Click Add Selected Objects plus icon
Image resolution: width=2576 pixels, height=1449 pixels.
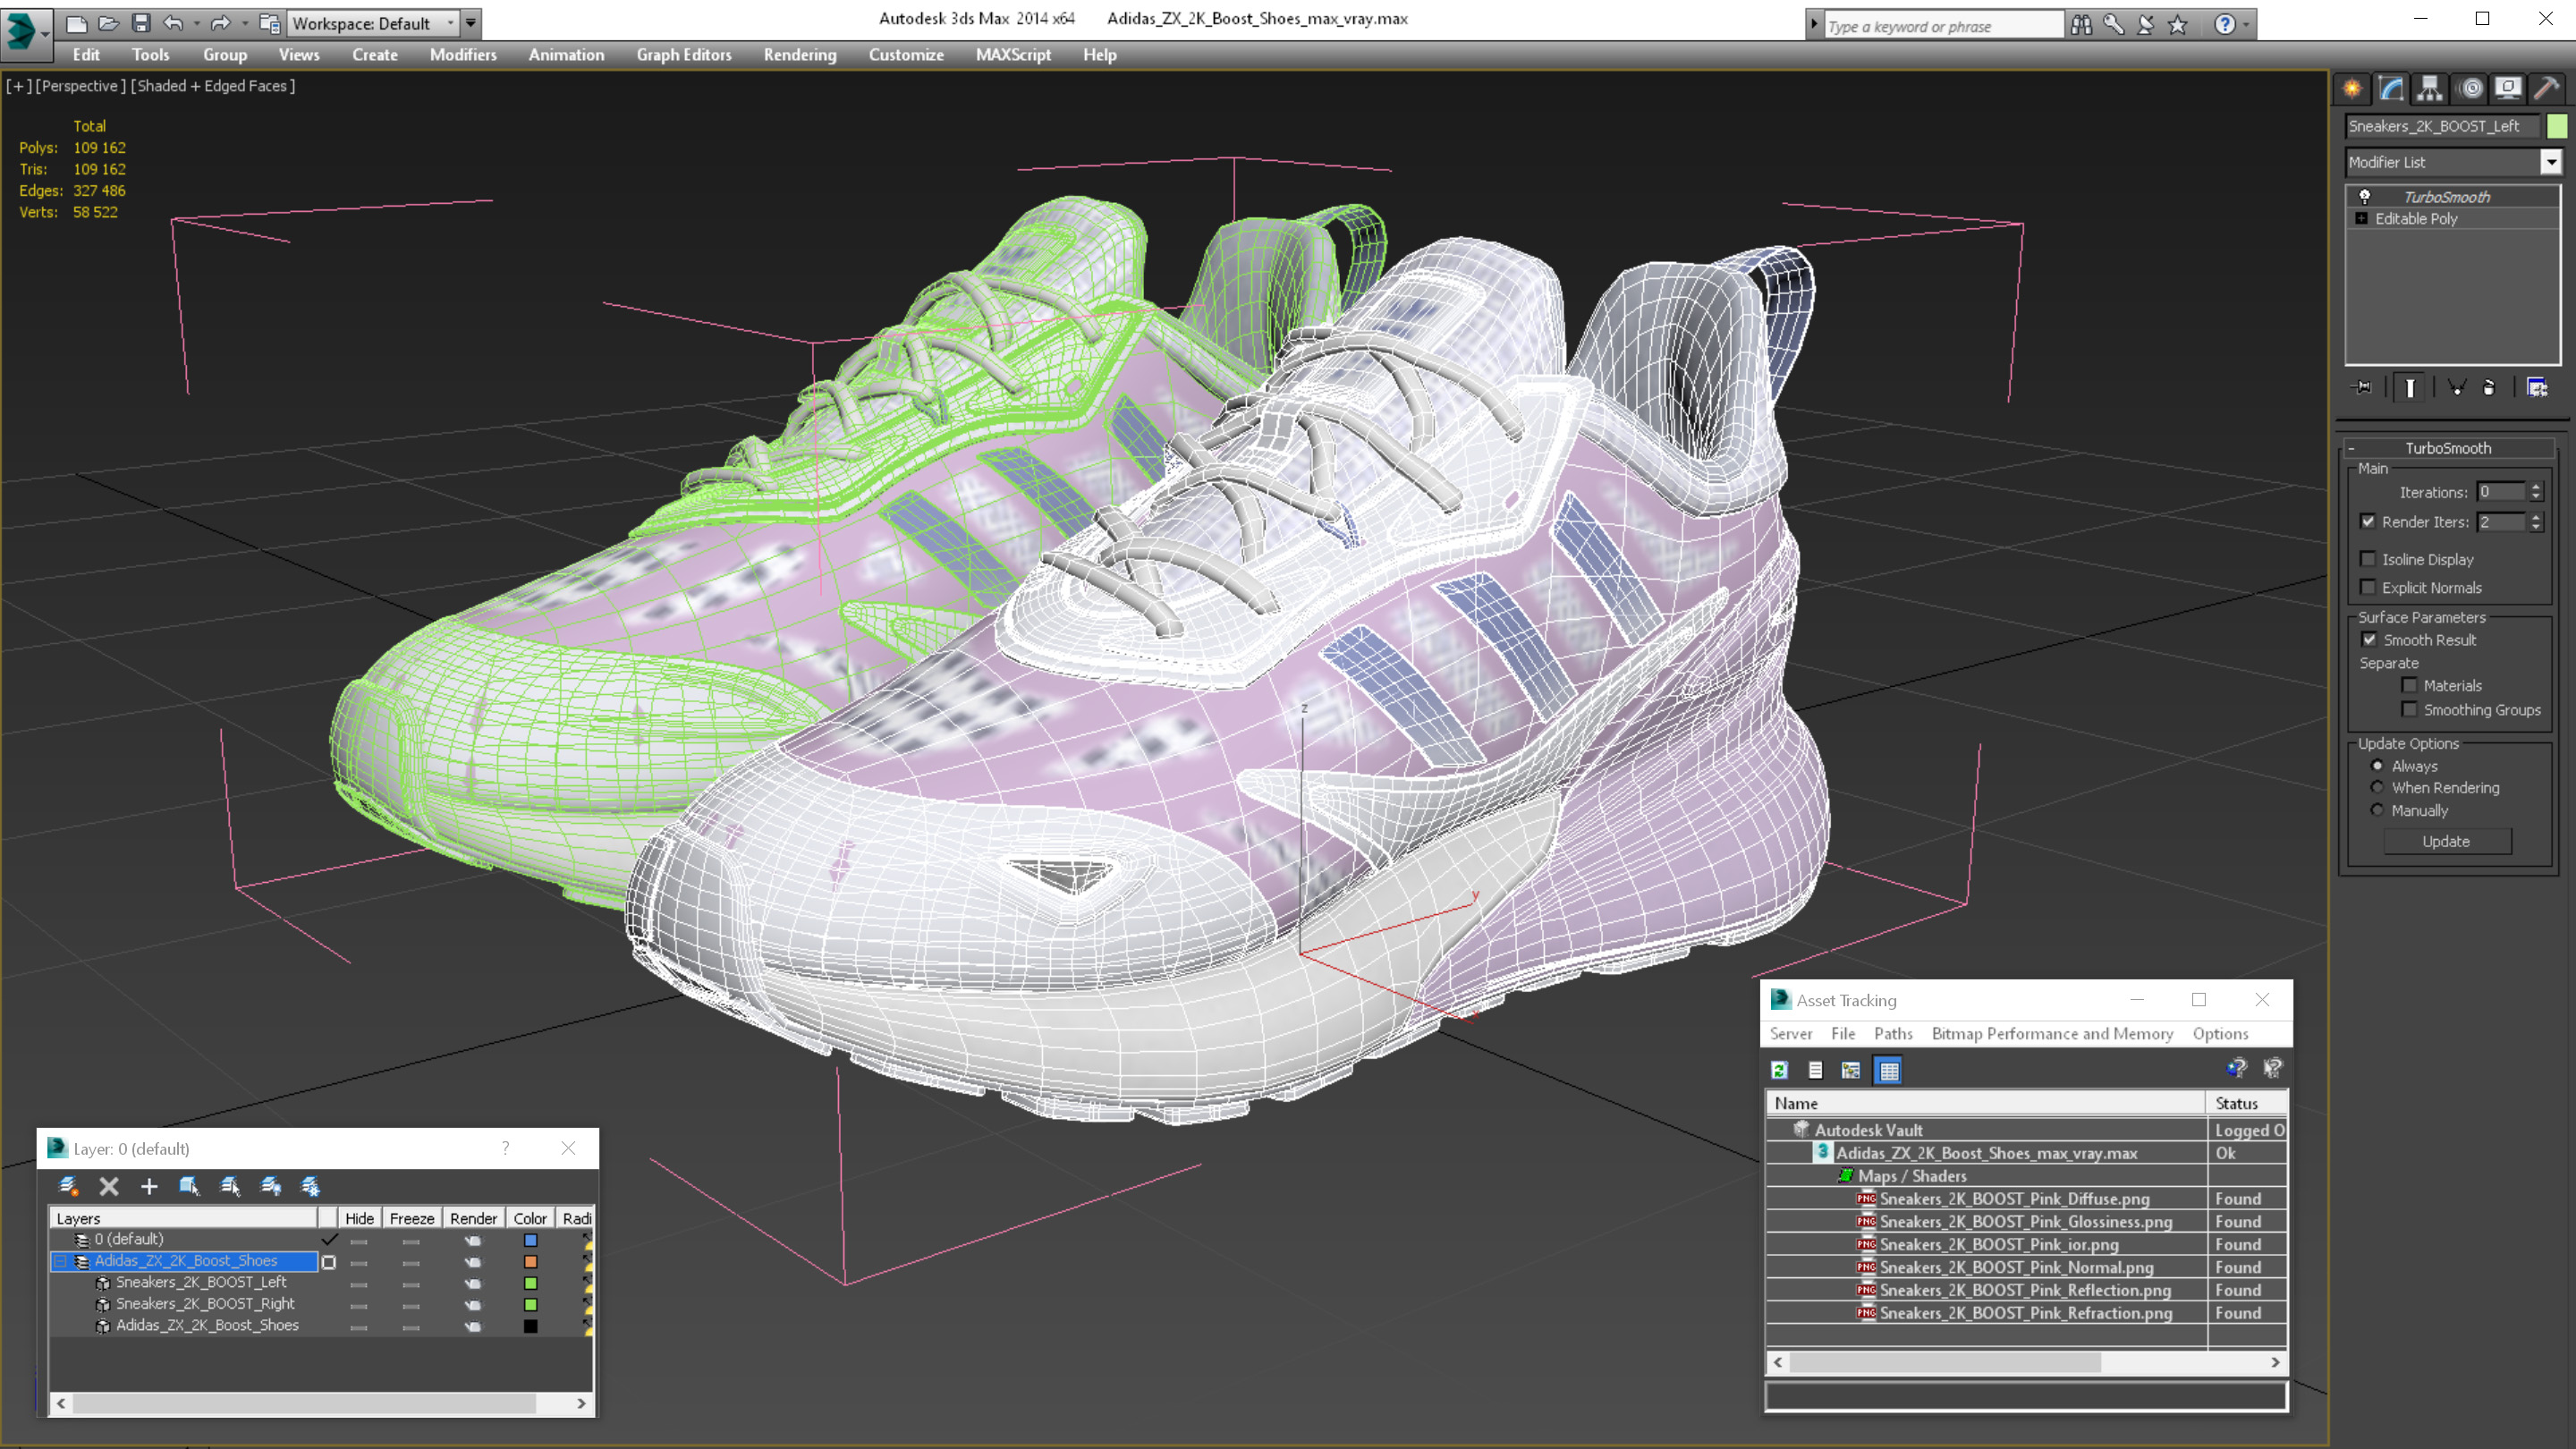149,1186
